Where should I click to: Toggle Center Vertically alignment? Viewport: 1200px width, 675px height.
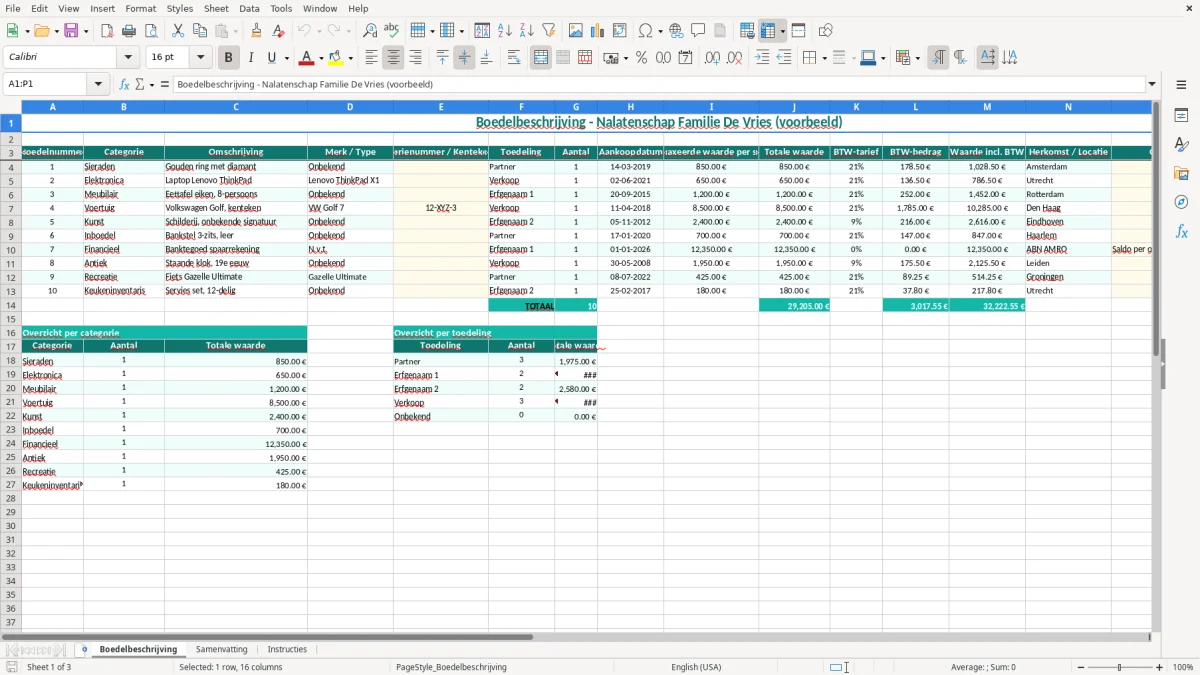tap(464, 58)
